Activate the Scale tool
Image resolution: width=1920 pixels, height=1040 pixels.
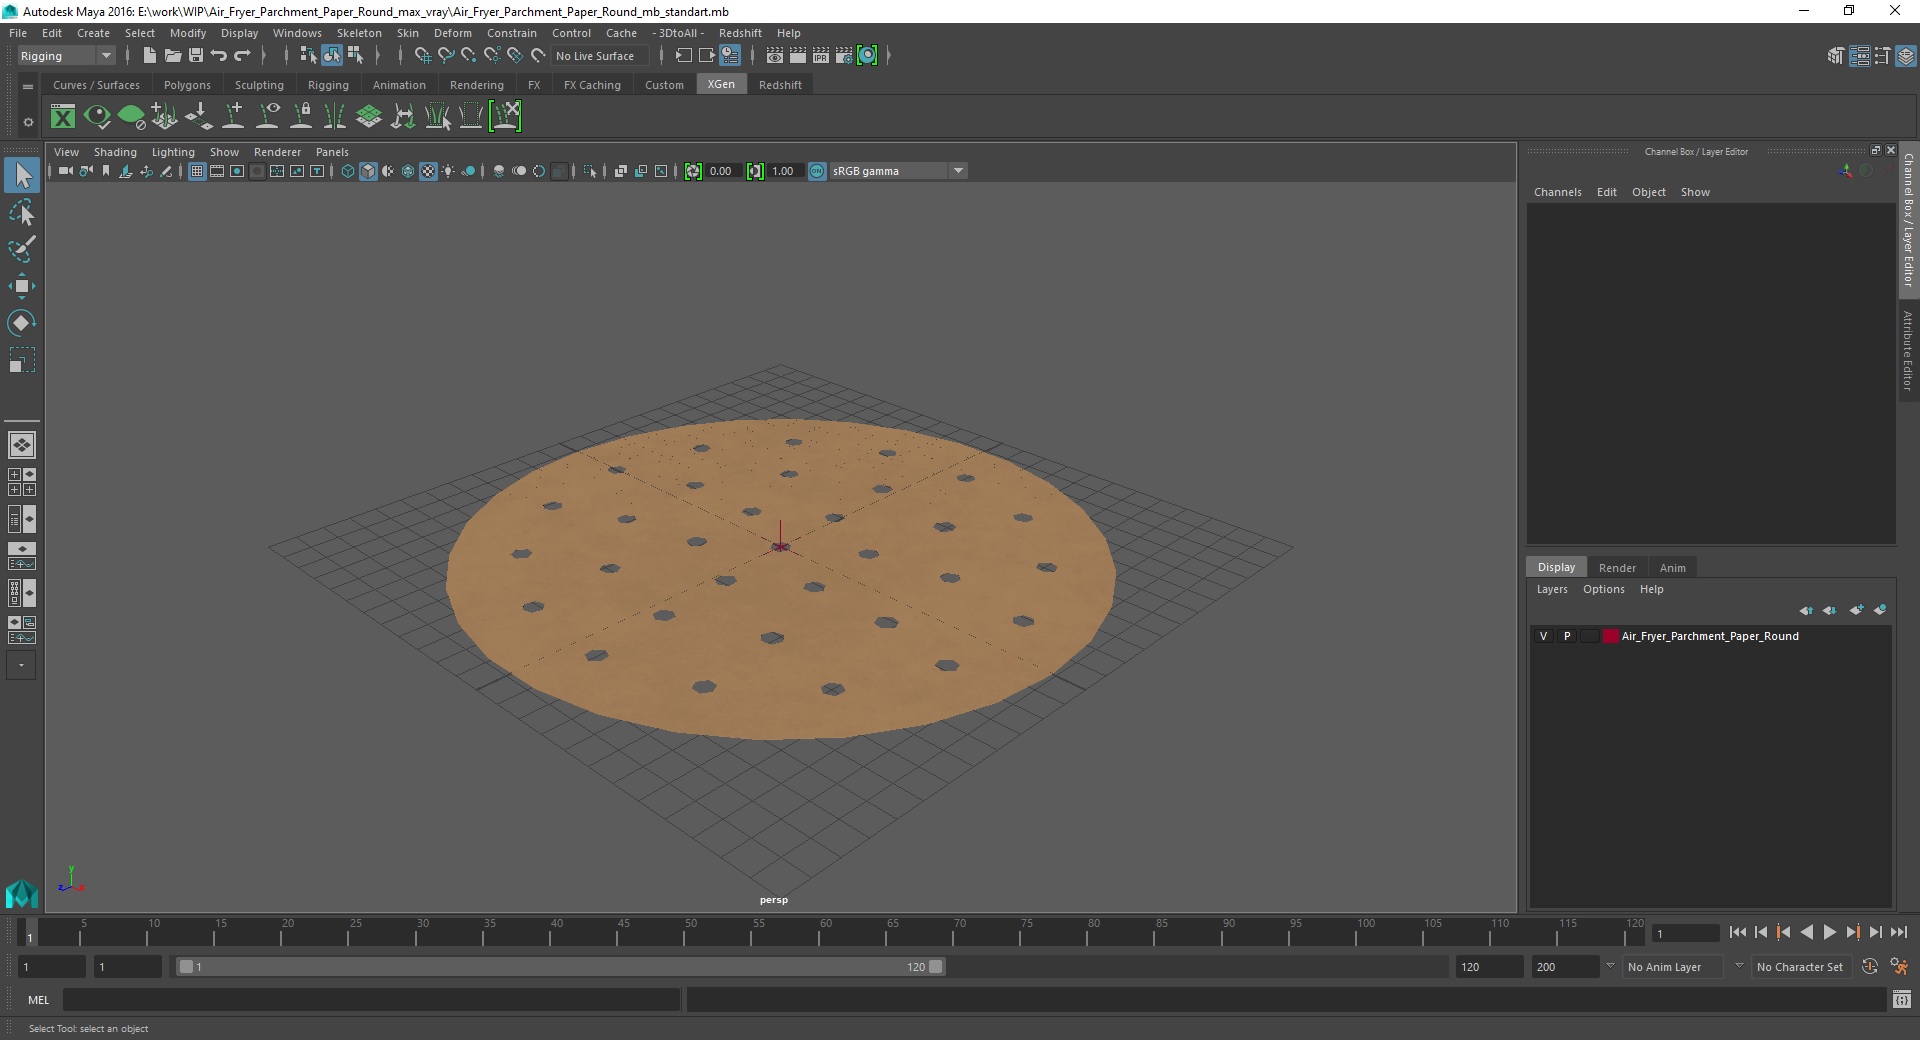click(22, 360)
